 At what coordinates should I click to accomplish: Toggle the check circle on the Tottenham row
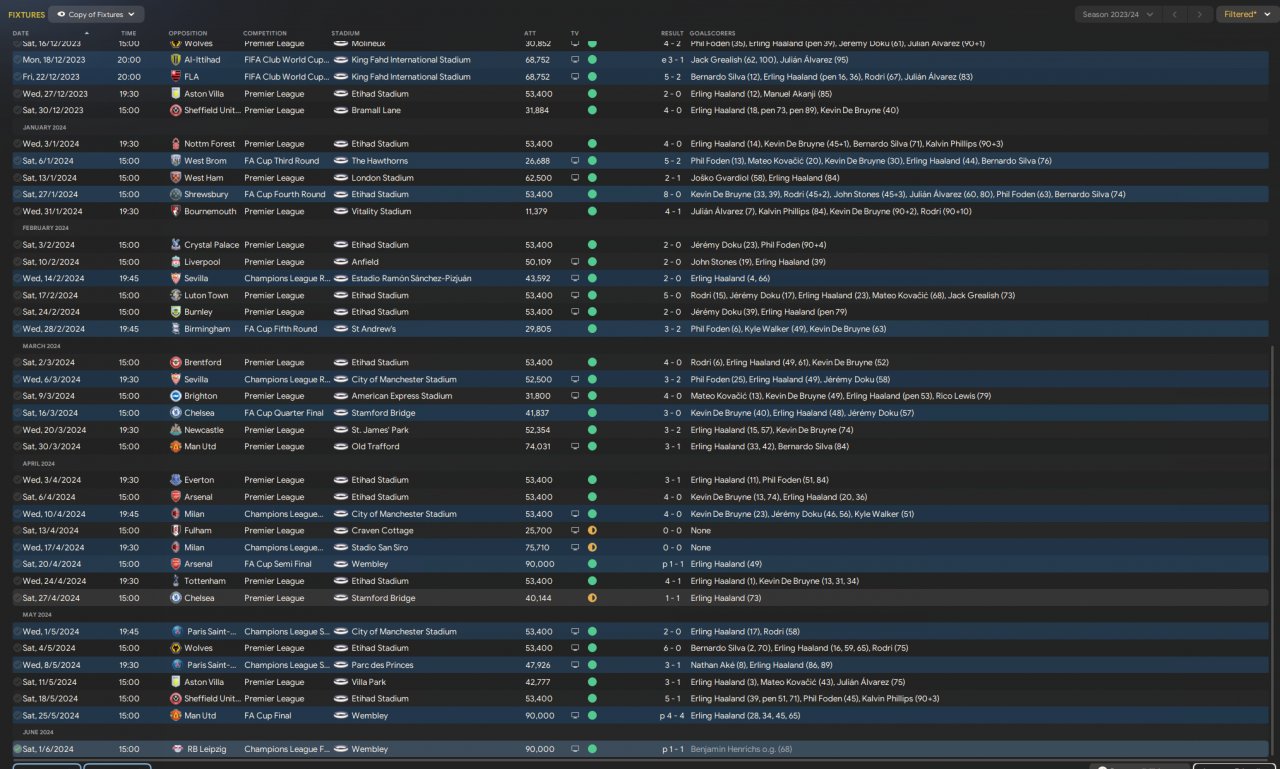click(17, 581)
